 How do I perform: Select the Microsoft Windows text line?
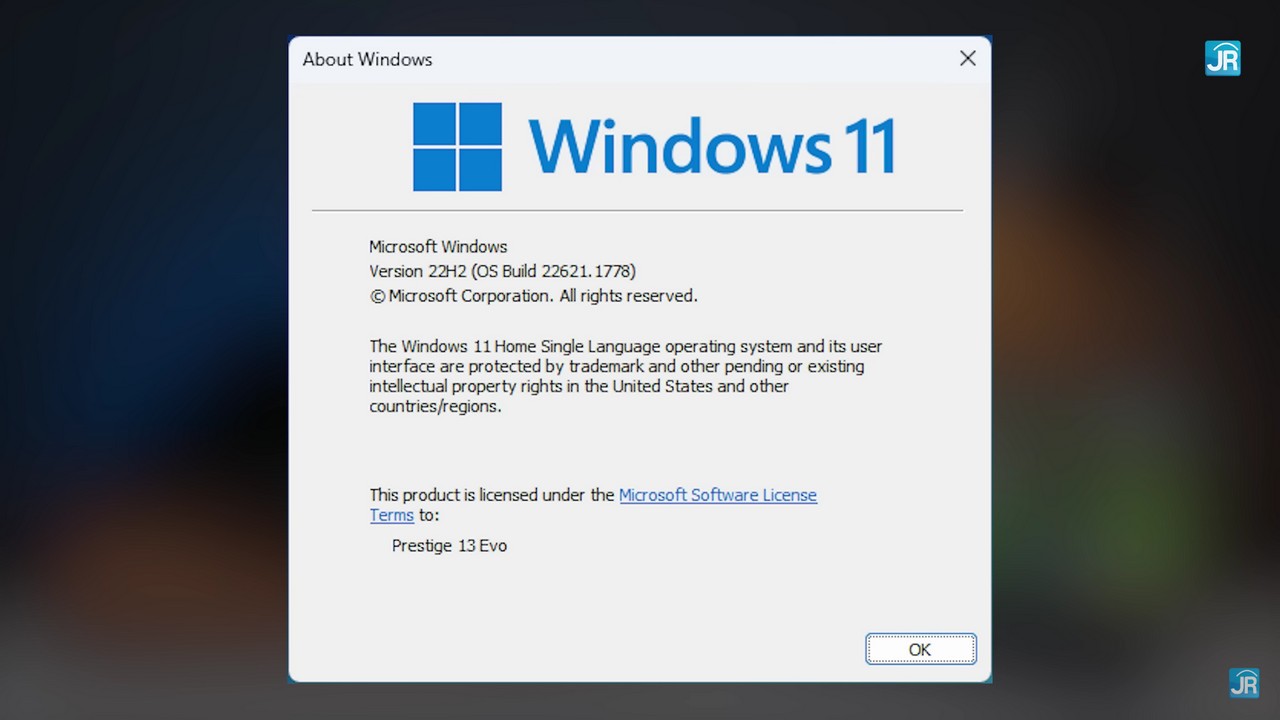(438, 246)
